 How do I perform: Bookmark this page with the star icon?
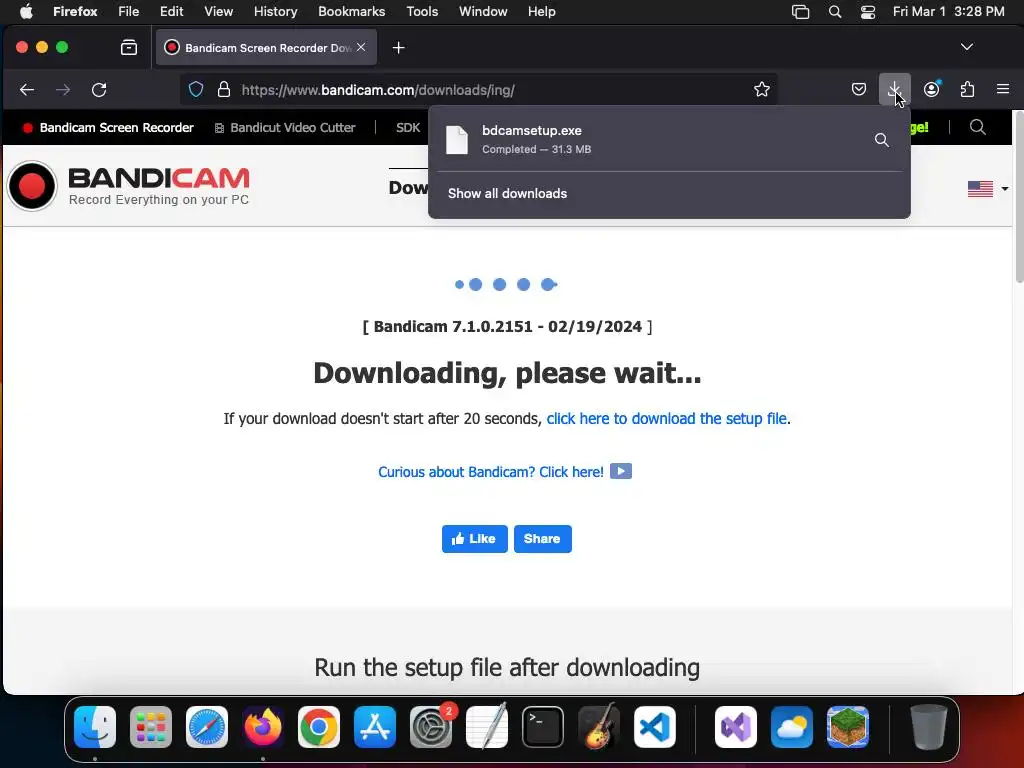761,89
